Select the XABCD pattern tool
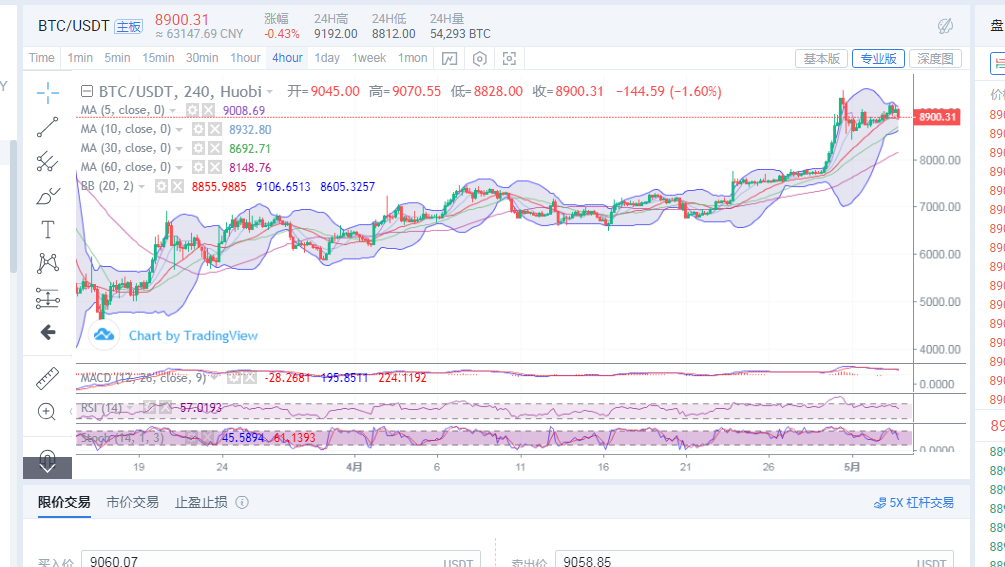Viewport: 1005px width, 567px height. [x=47, y=263]
